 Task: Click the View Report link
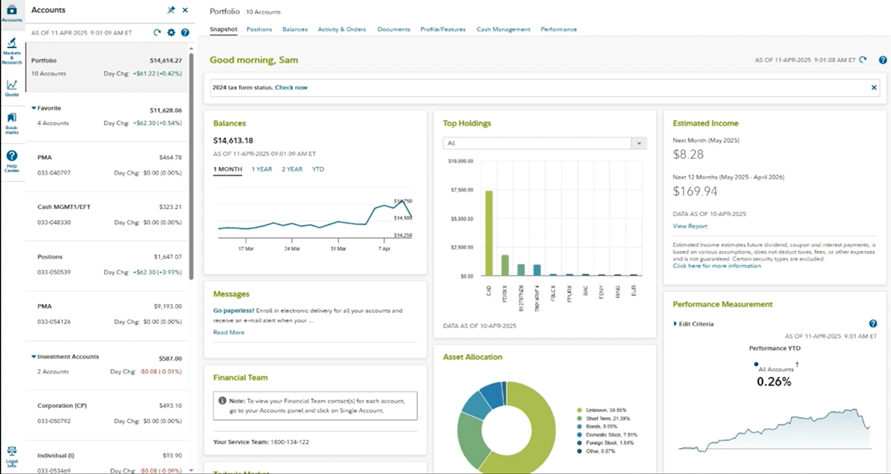click(x=690, y=226)
